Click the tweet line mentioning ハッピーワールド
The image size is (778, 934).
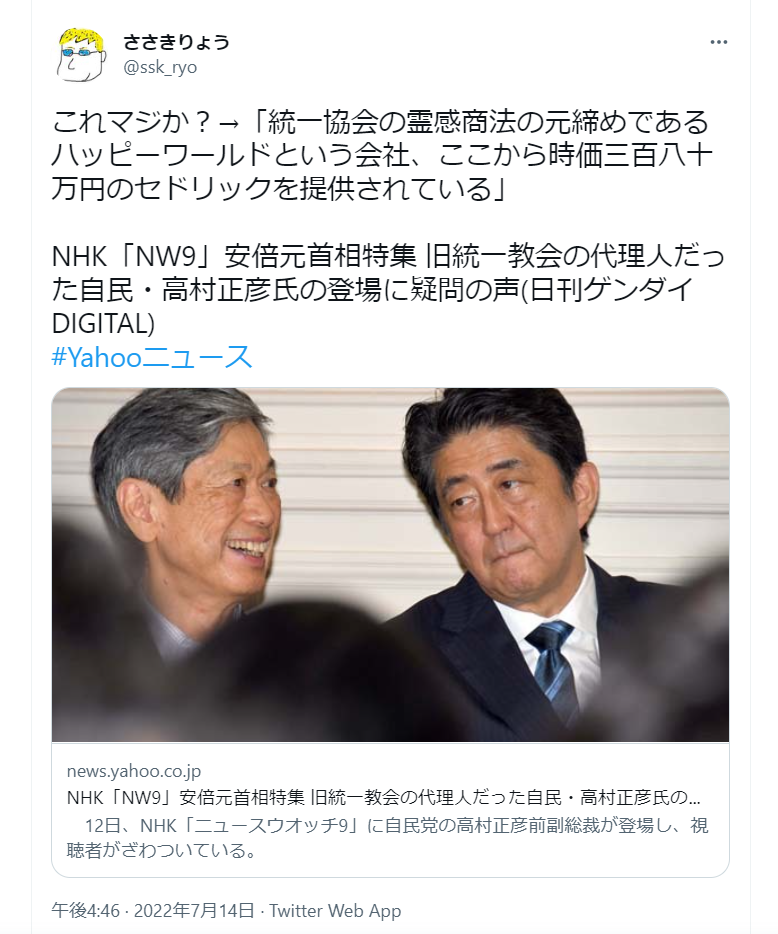click(x=381, y=155)
